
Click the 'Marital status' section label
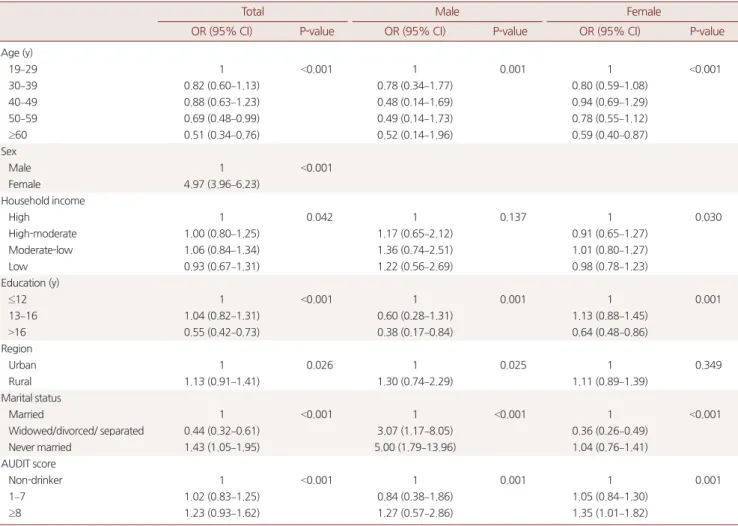pyautogui.click(x=31, y=398)
